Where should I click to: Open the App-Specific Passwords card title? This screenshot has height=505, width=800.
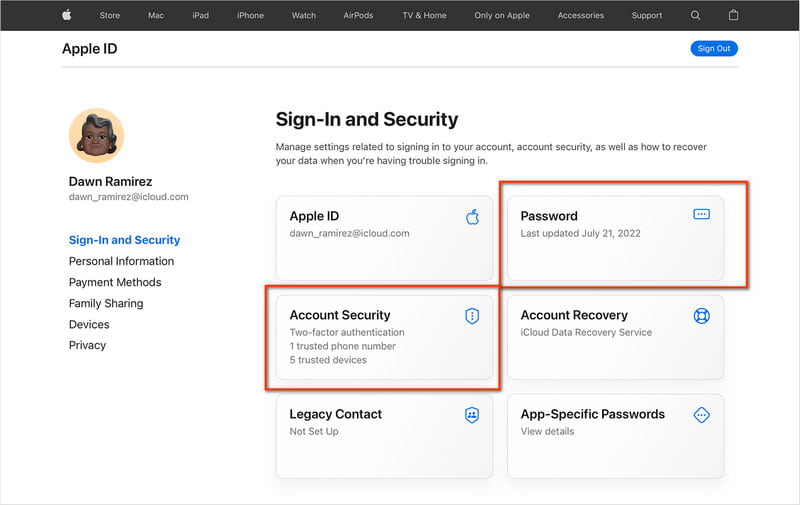(592, 414)
